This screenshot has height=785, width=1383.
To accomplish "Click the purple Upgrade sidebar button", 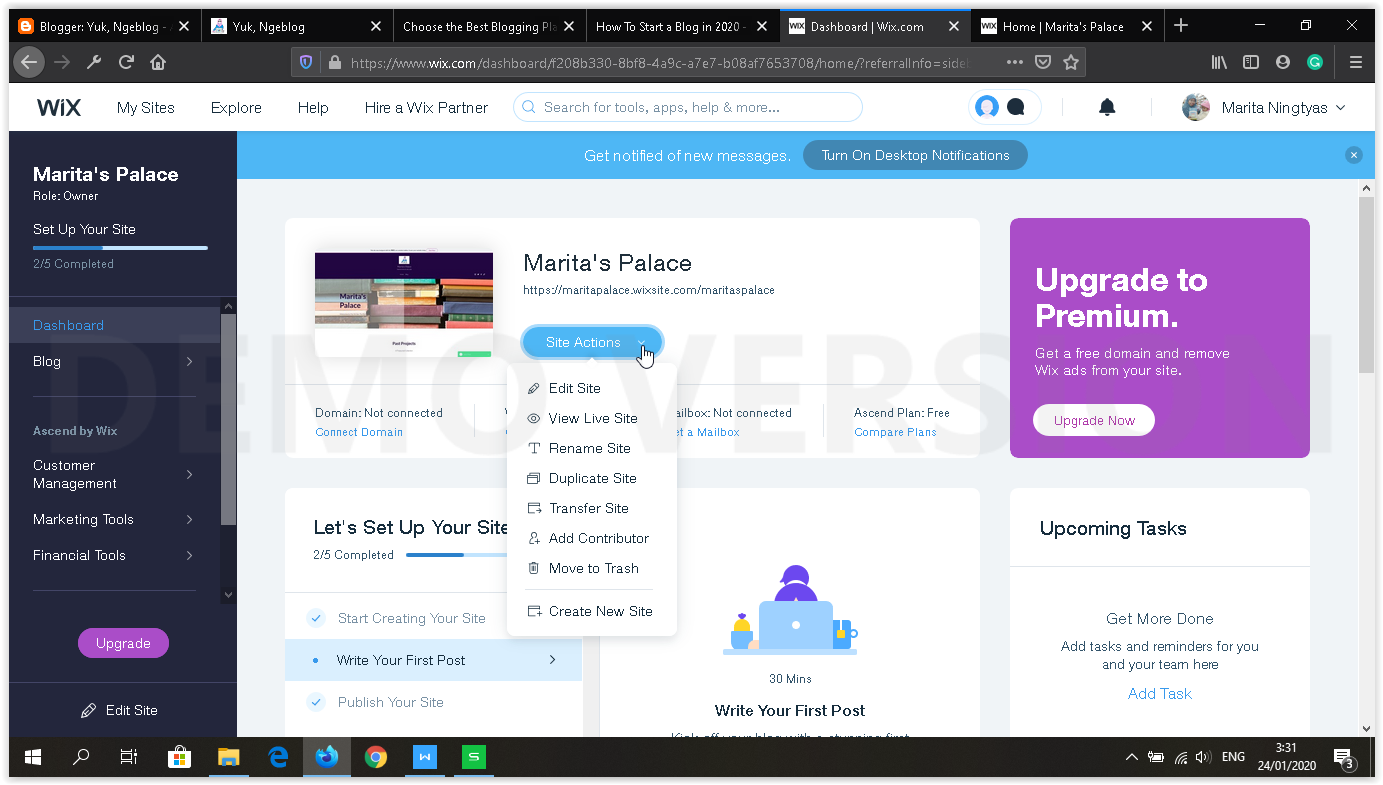I will 123,643.
